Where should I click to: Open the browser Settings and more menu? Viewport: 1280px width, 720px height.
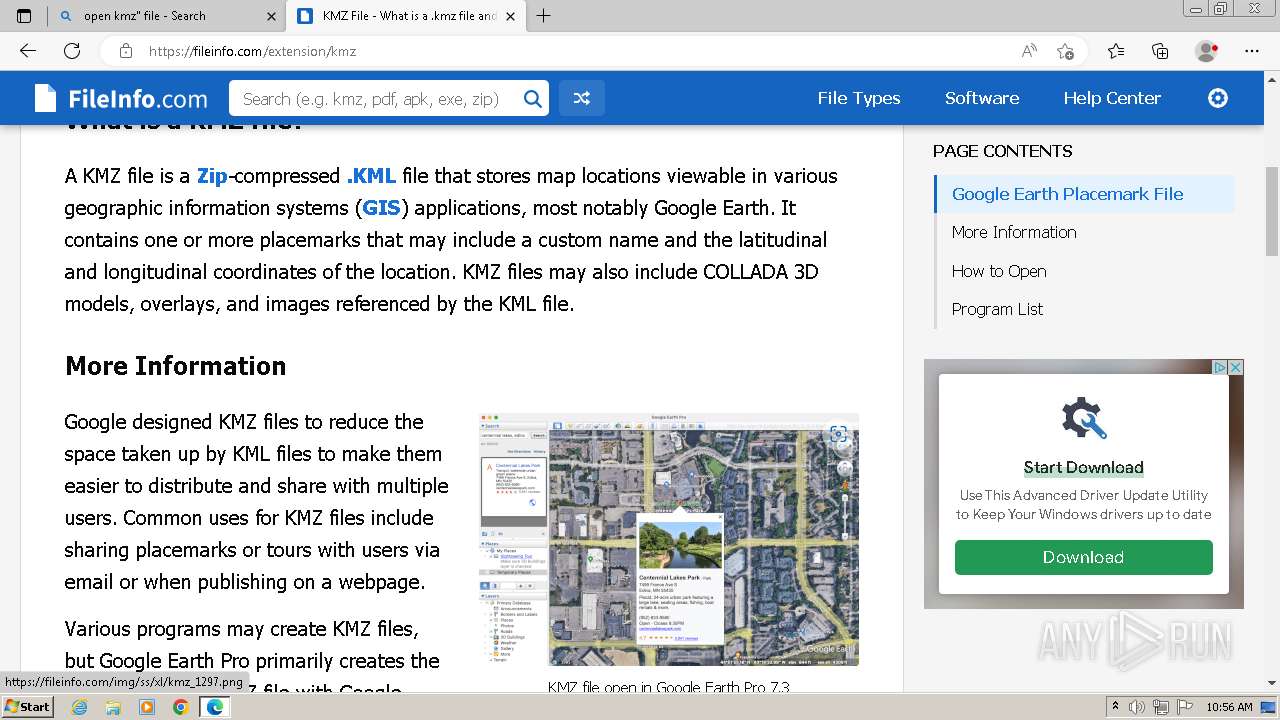coord(1252,51)
